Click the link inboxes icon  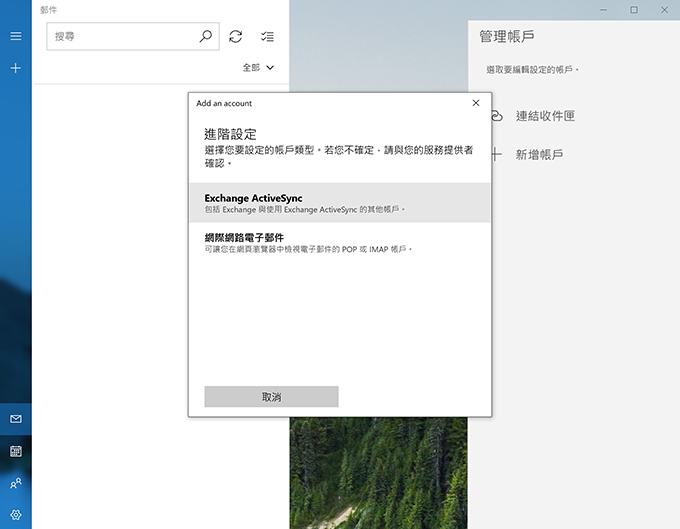(x=497, y=116)
